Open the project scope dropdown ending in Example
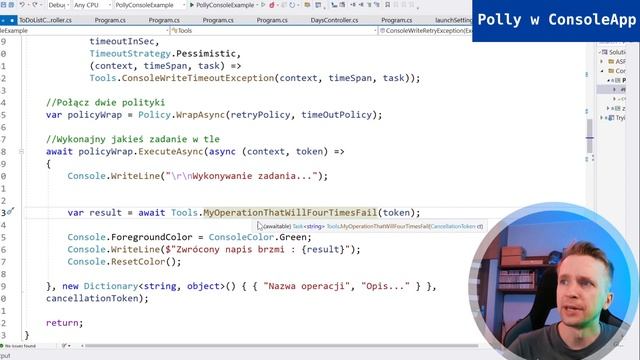 (84, 31)
